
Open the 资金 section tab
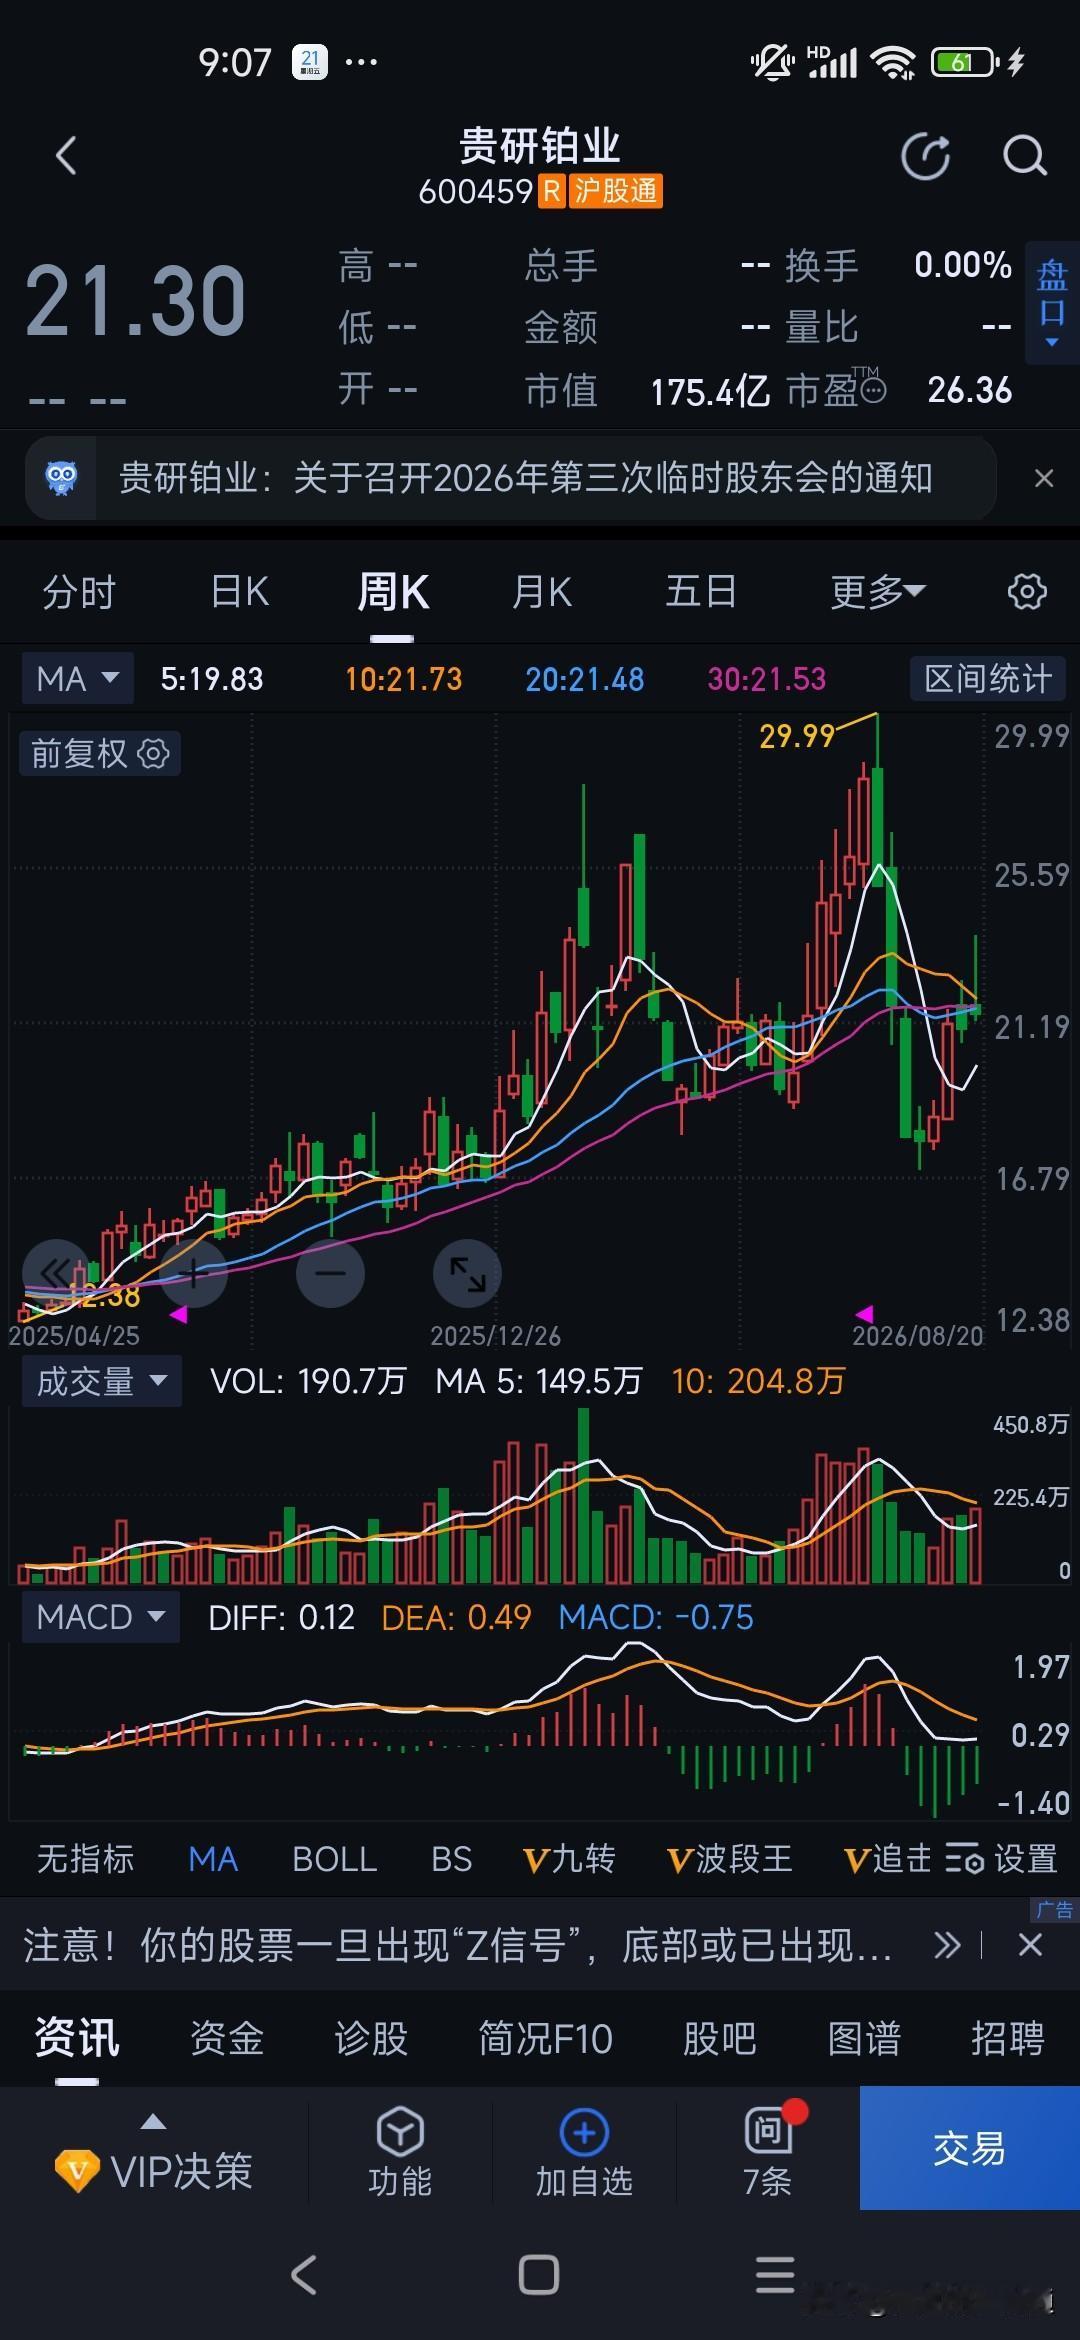point(227,2037)
